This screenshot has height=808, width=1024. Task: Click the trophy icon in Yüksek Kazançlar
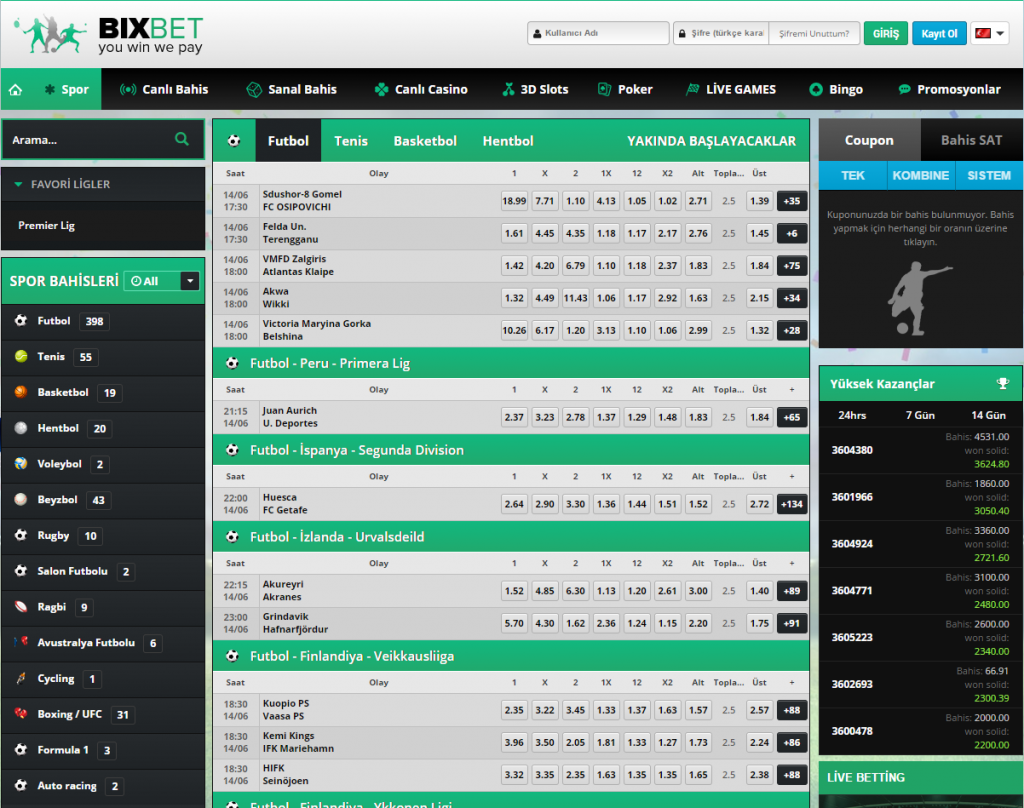tap(1003, 383)
